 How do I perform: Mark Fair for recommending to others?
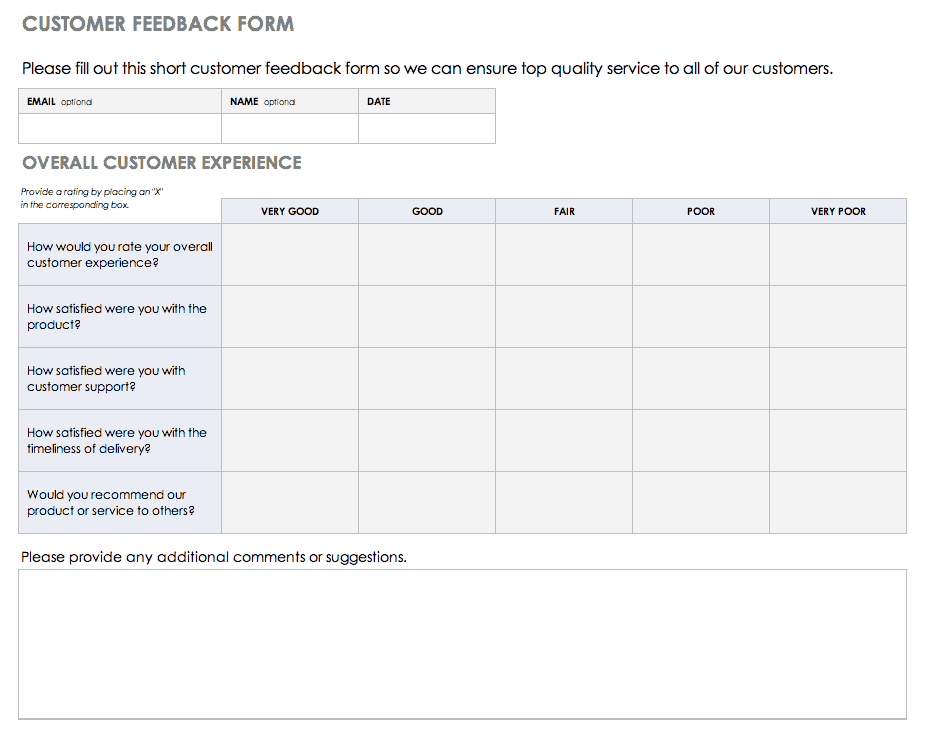click(x=564, y=503)
